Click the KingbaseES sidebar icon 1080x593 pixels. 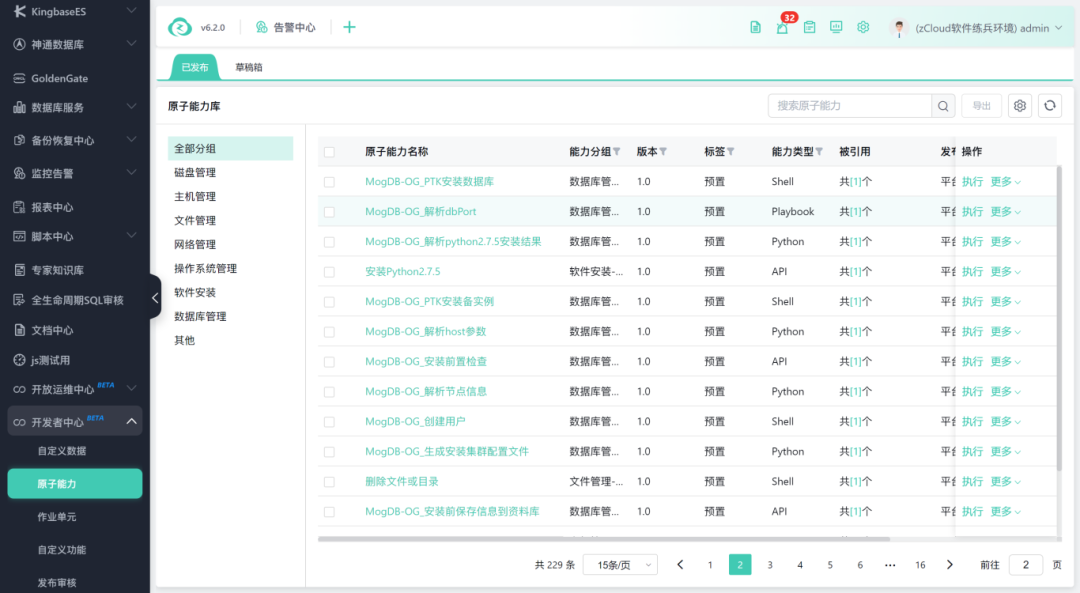(19, 11)
